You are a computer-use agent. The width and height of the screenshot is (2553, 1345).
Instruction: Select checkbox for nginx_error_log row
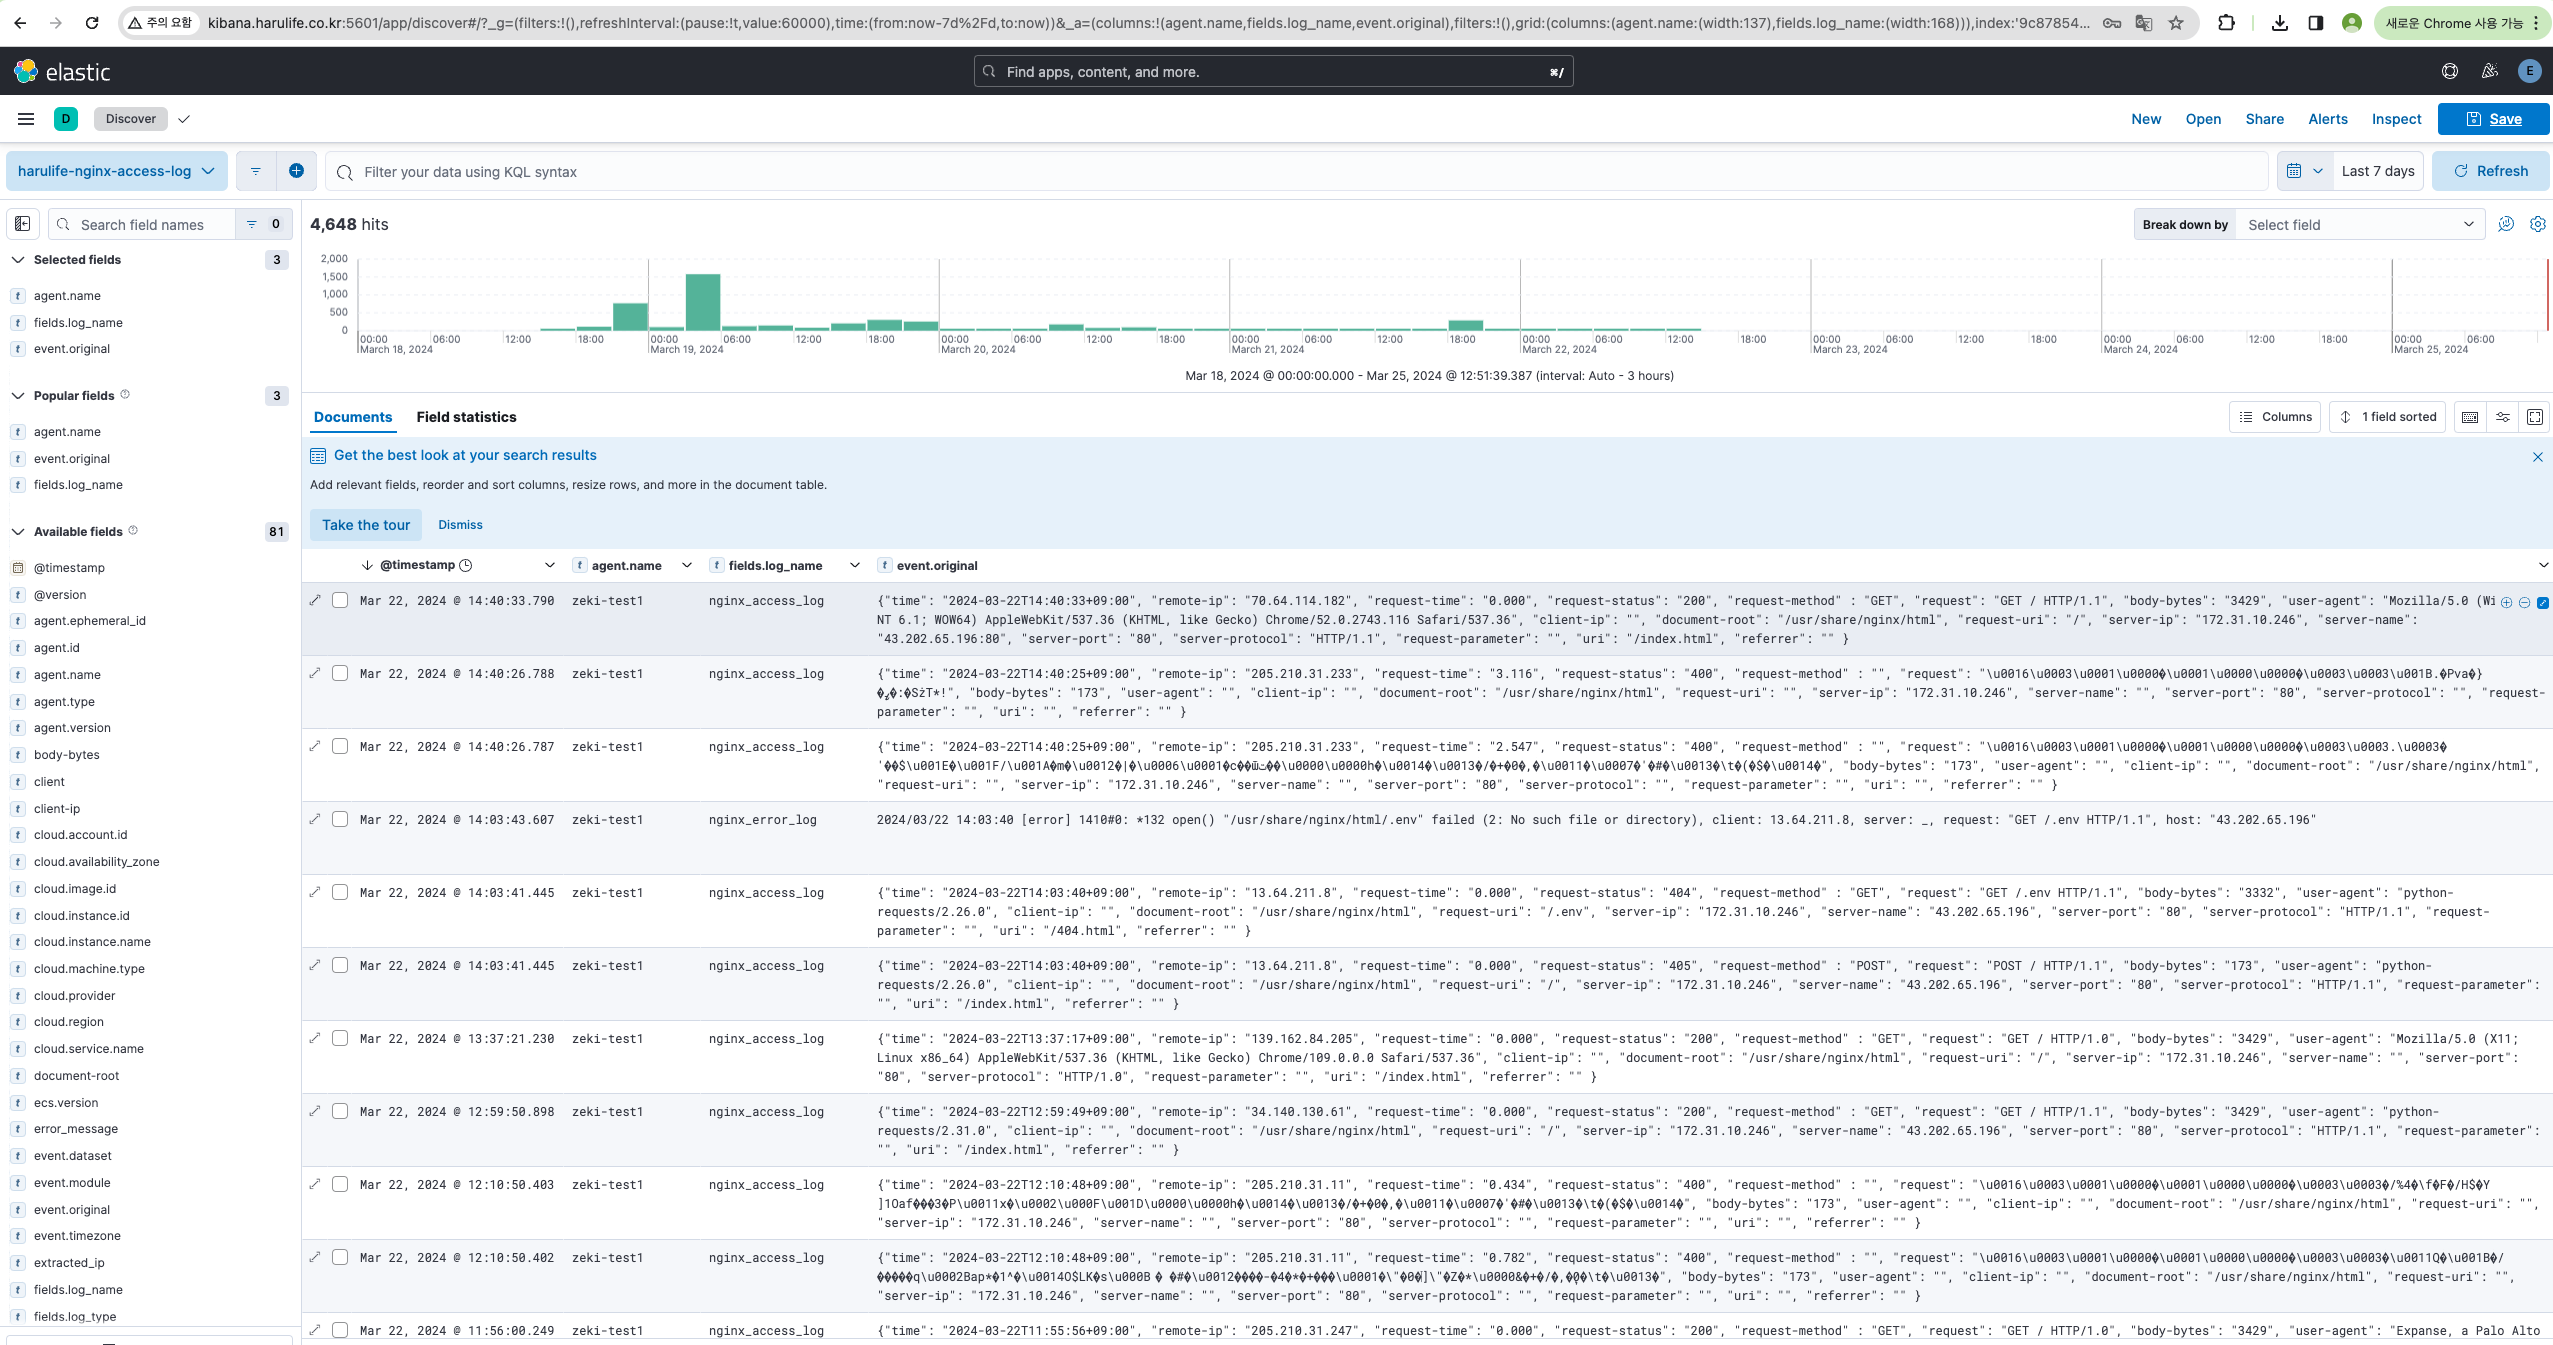340,820
